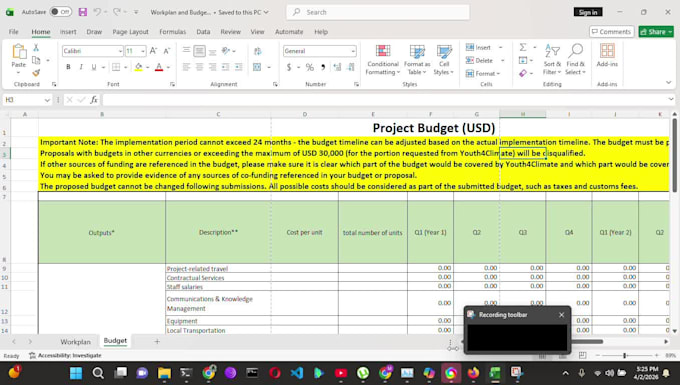Toggle the AutoSave switch
This screenshot has height=385, width=680.
pyautogui.click(x=60, y=12)
